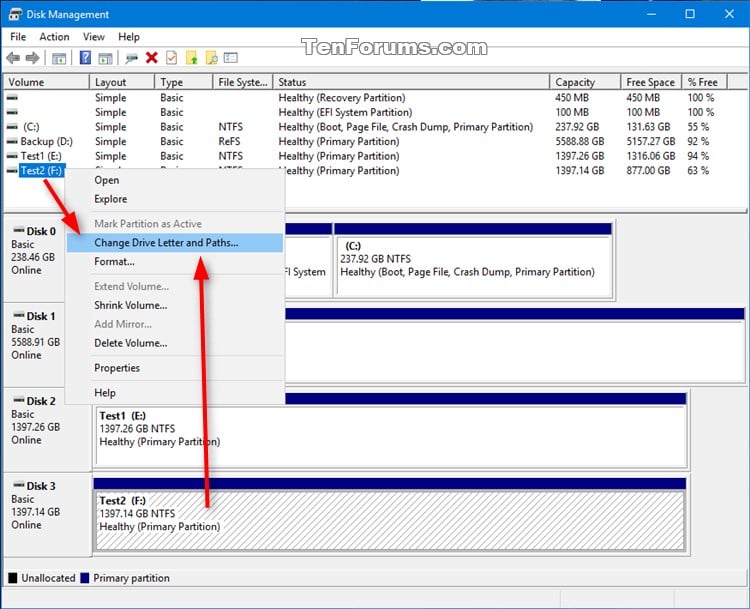The image size is (750, 609).
Task: Click the 131.63 GB free space cell
Action: pyautogui.click(x=648, y=127)
